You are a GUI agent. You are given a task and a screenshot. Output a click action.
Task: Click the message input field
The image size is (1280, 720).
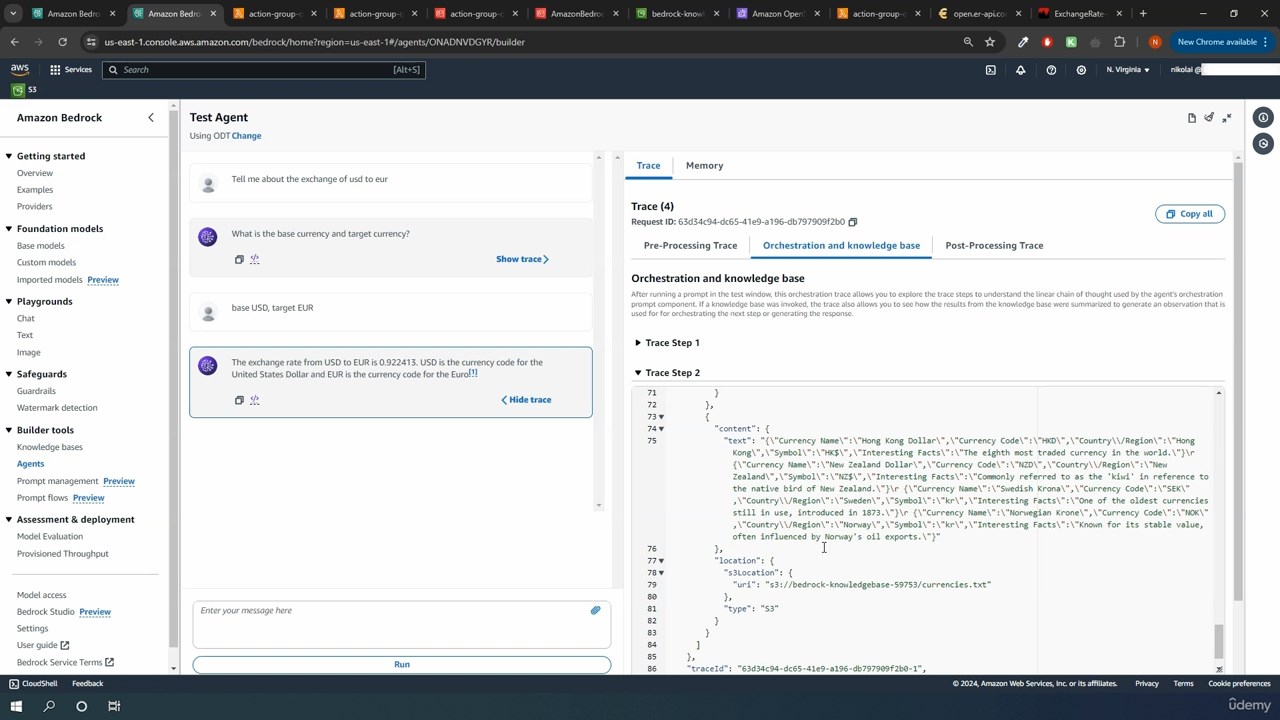click(x=401, y=625)
